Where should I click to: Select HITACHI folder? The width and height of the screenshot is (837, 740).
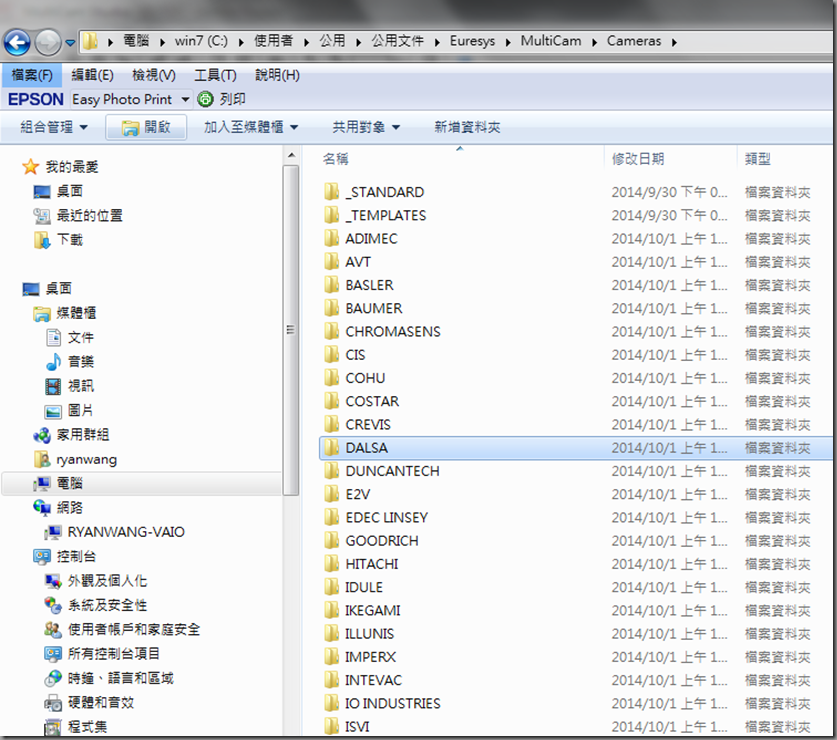(x=372, y=564)
